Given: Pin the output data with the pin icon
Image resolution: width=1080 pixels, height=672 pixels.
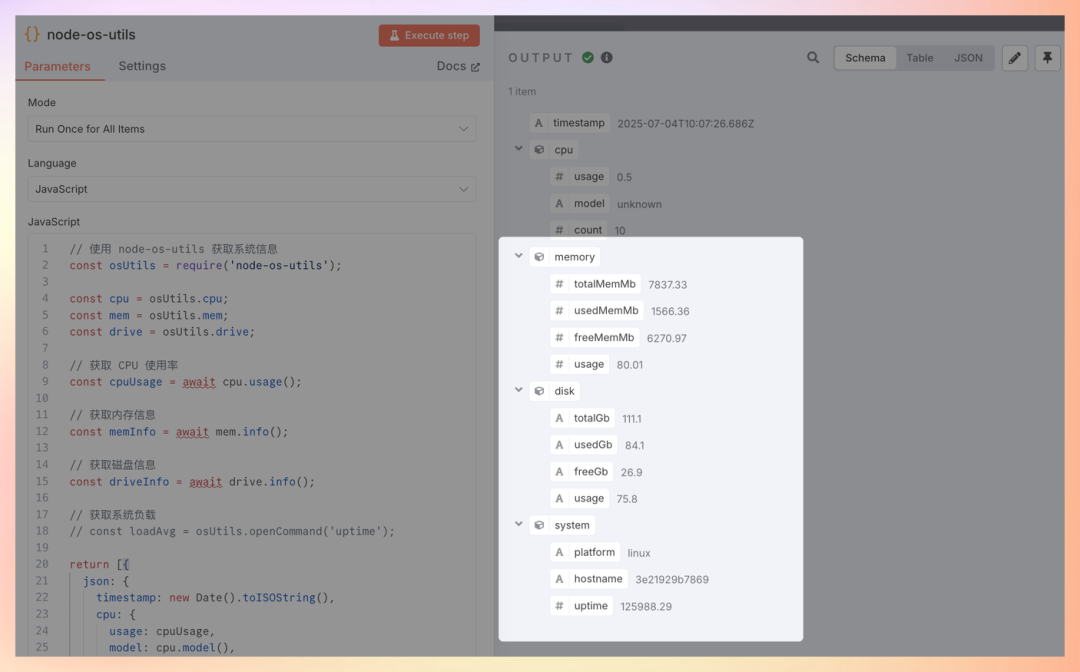Looking at the screenshot, I should [1047, 58].
